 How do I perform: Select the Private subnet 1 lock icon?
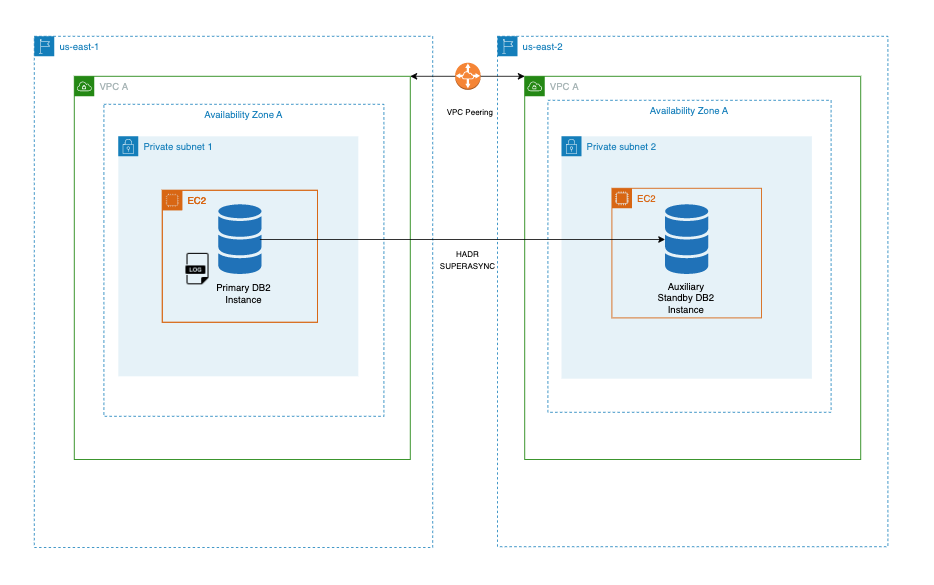(129, 146)
